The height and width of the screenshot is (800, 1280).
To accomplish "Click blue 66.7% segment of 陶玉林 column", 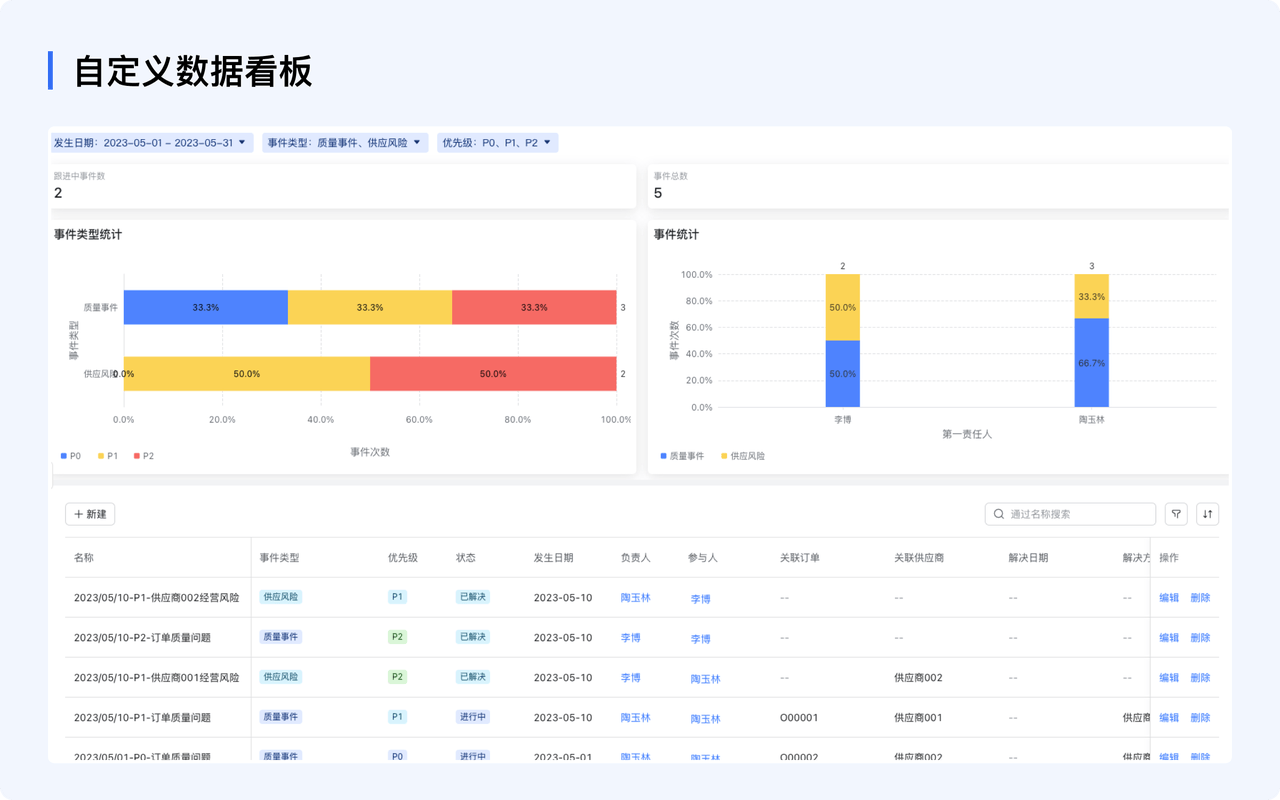I will coord(1092,363).
